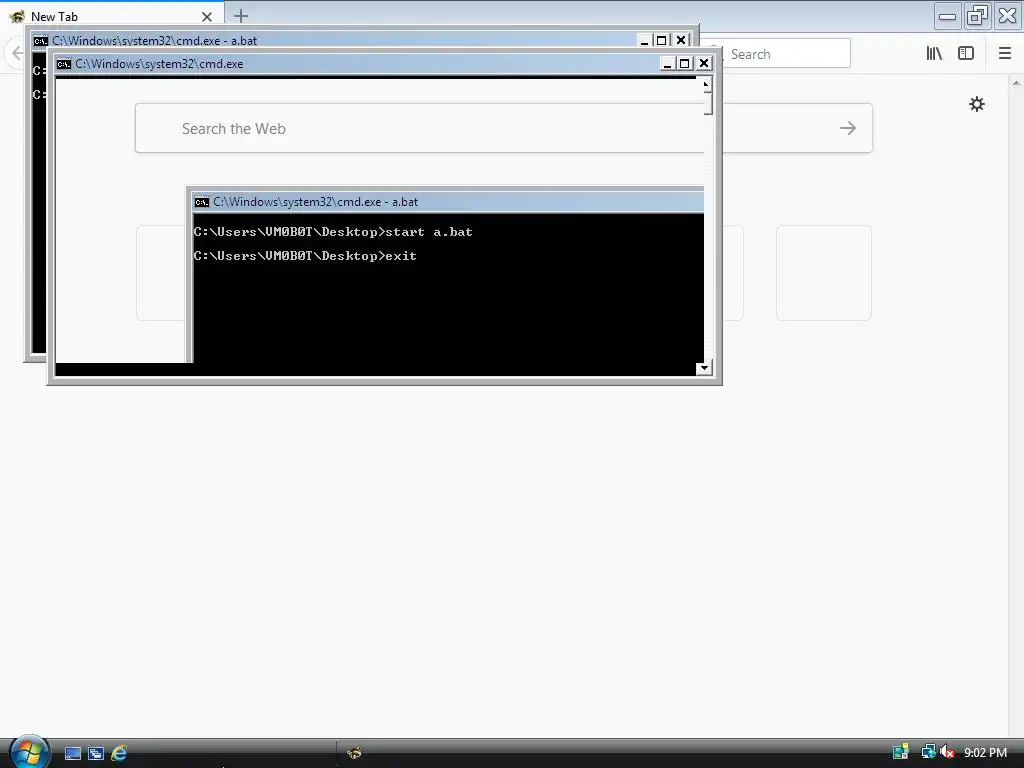Click scrollbar down arrow in cmd window

704,368
